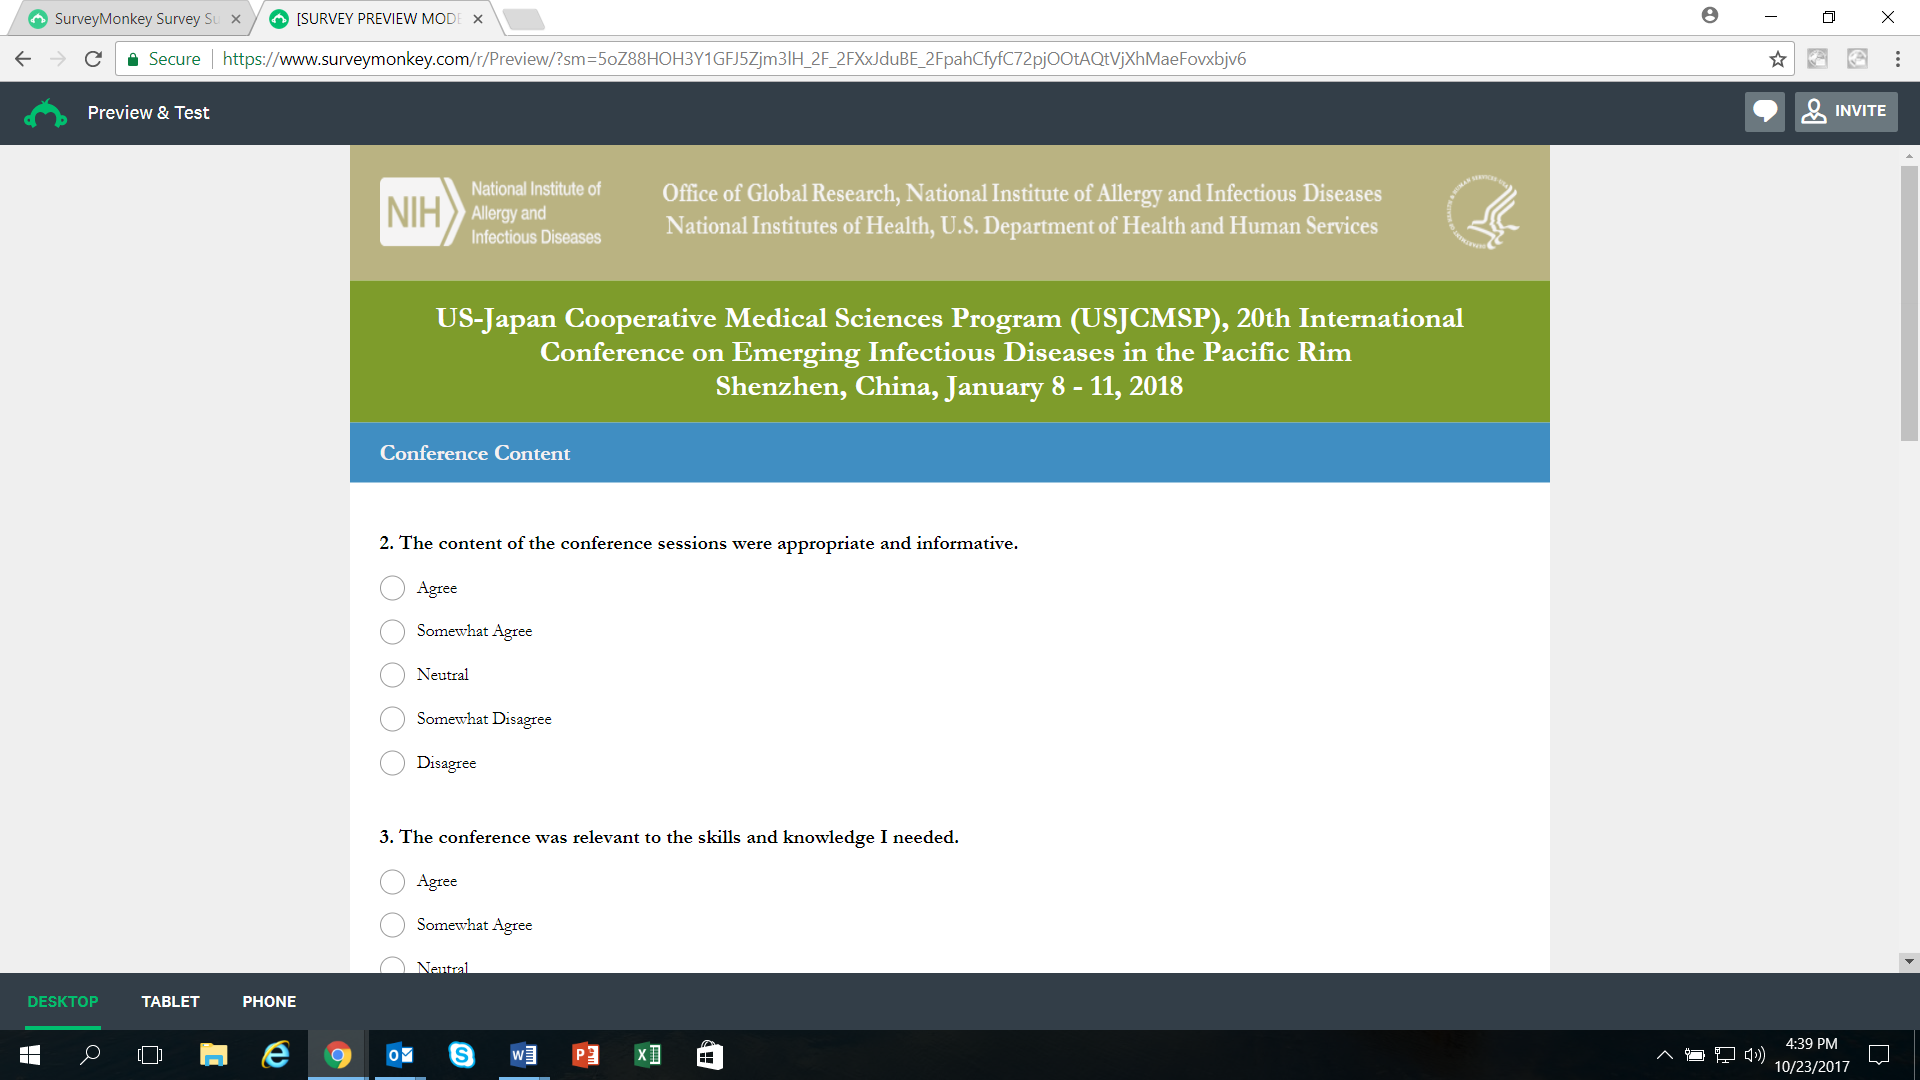
Task: Select Somewhat Agree for question 3
Action: click(x=392, y=925)
